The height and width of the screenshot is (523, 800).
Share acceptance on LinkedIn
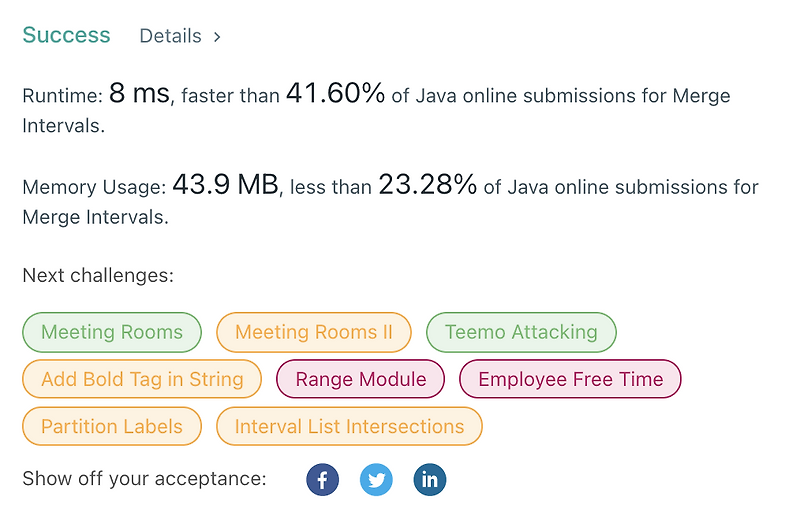coord(430,480)
